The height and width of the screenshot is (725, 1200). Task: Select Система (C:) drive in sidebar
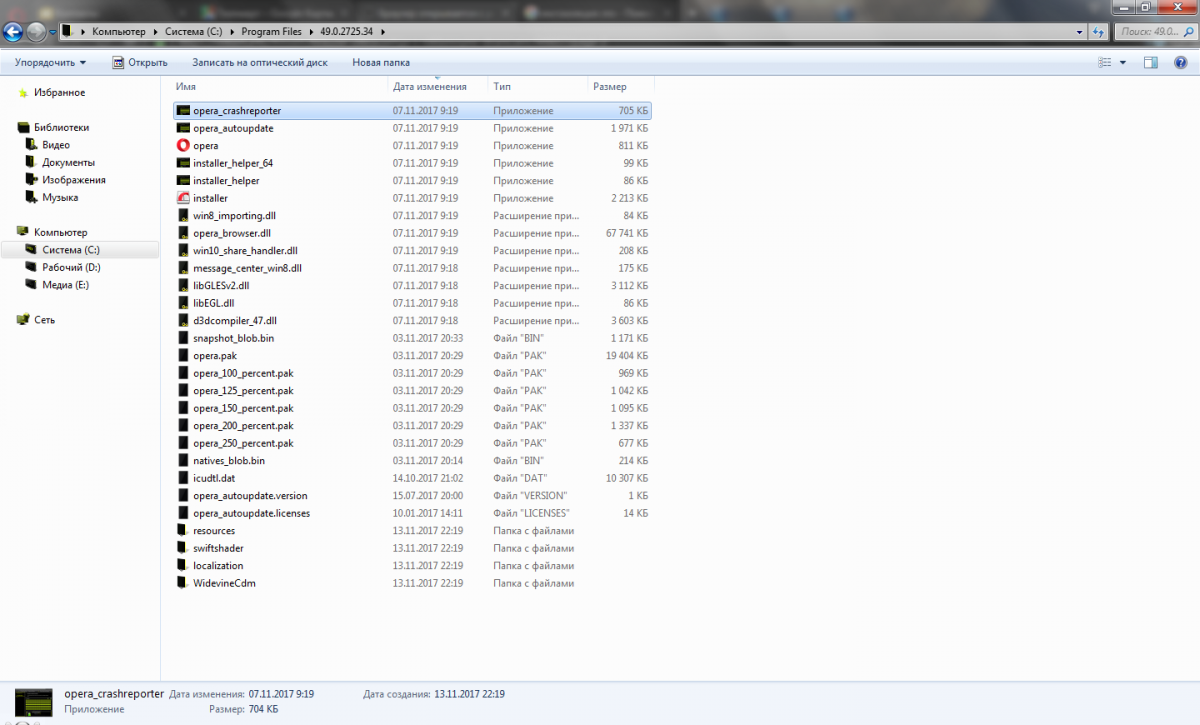click(x=80, y=250)
